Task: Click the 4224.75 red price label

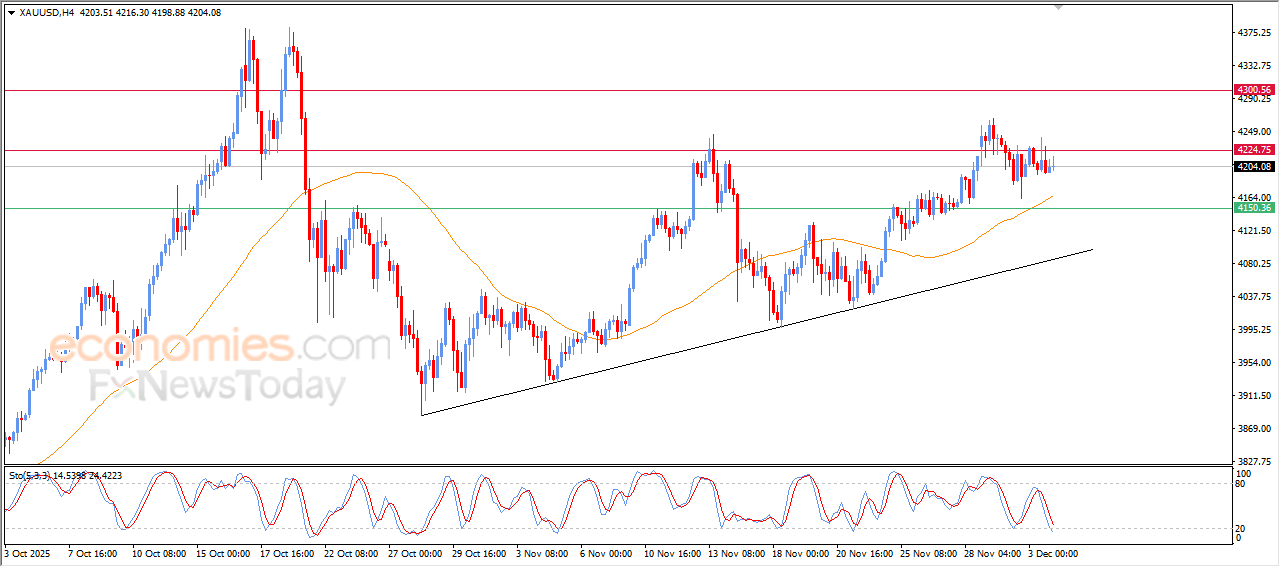Action: point(1254,150)
